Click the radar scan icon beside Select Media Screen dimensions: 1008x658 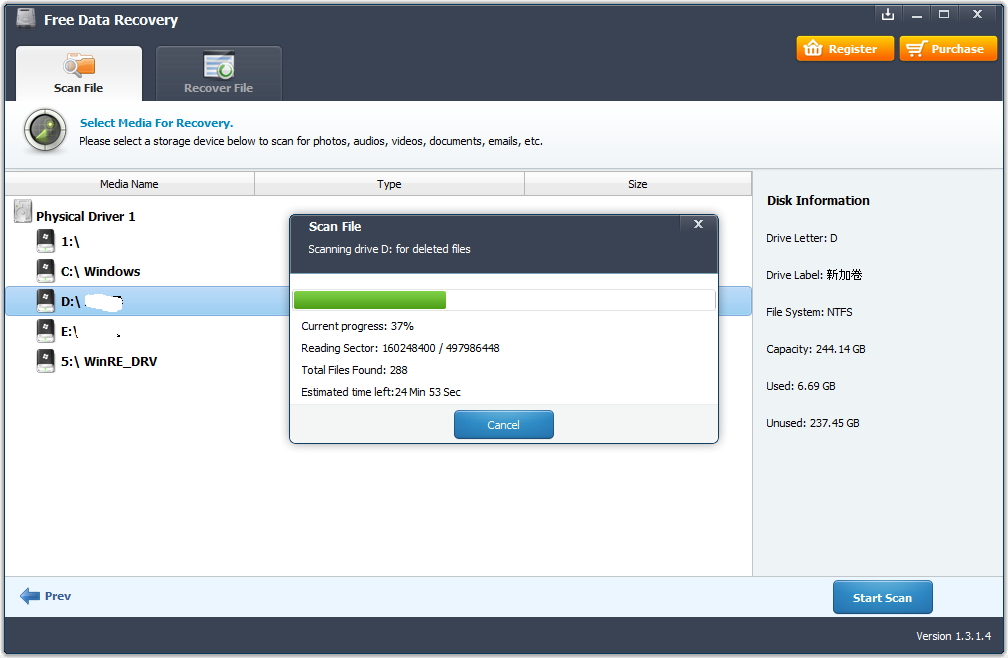tap(45, 130)
